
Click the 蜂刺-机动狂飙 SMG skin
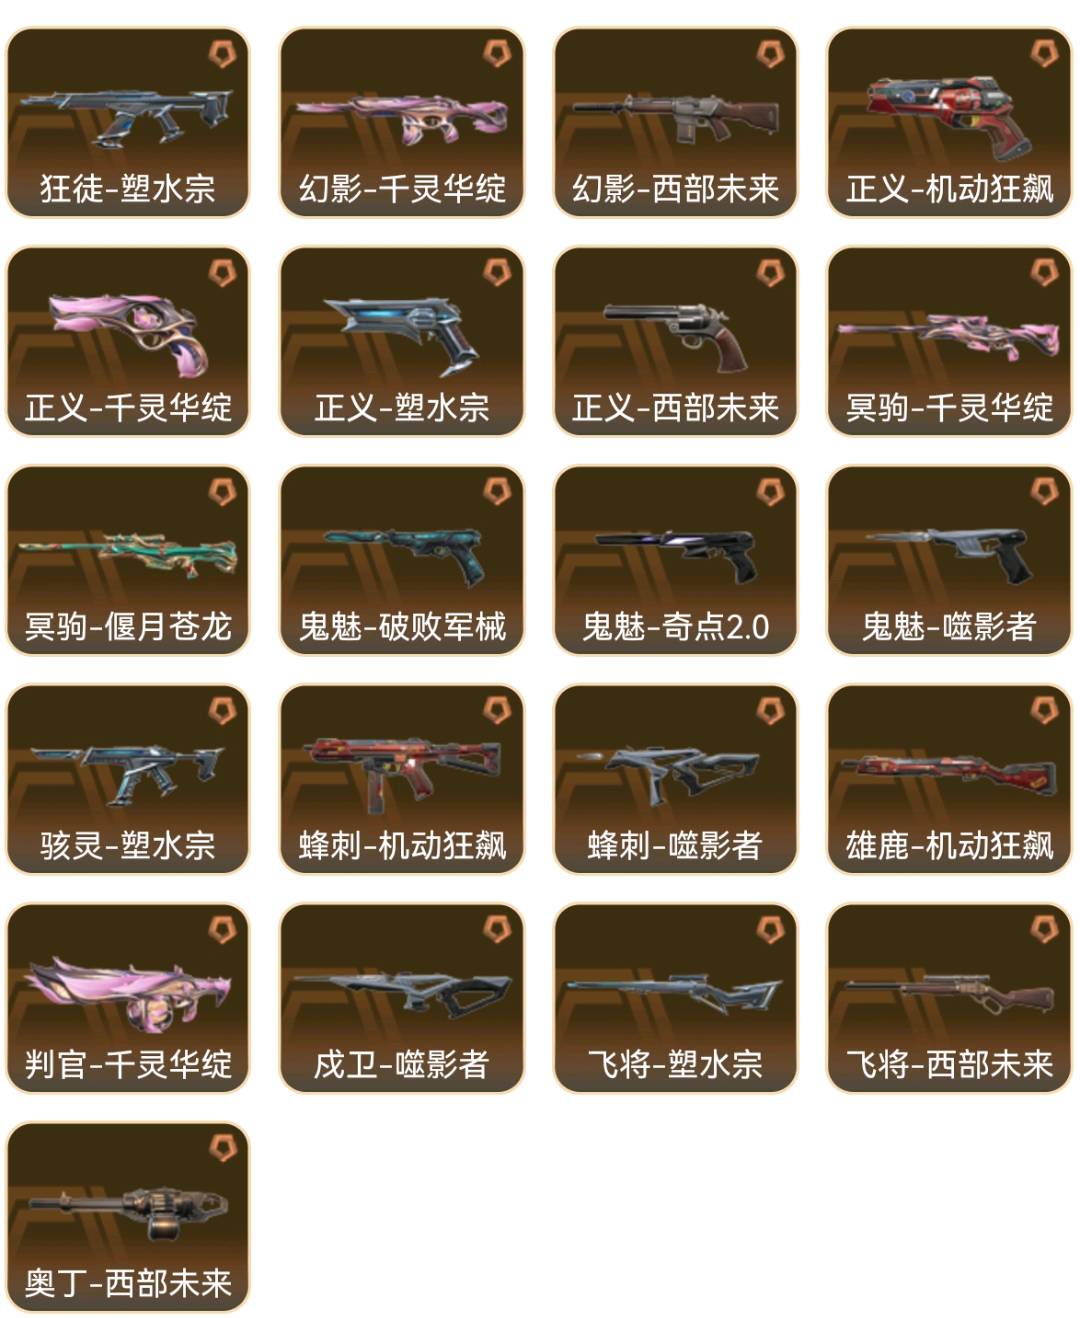tap(402, 779)
